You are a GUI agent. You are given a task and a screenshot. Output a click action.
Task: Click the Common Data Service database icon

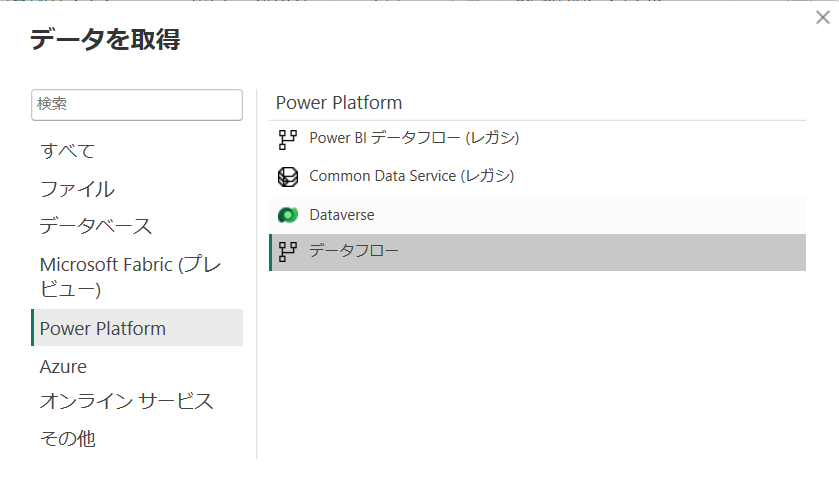(288, 177)
